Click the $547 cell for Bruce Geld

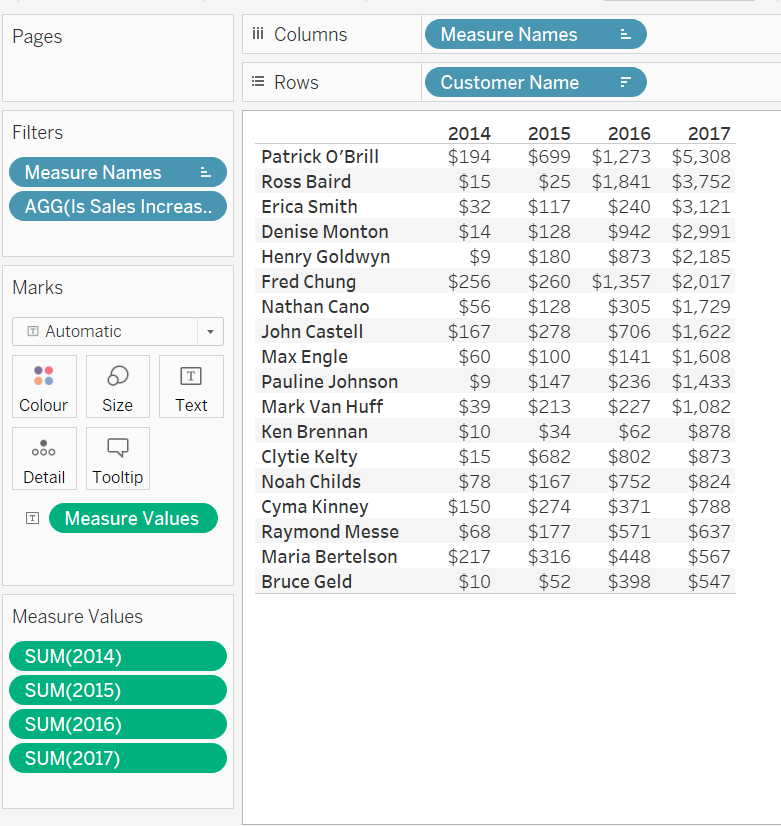709,582
